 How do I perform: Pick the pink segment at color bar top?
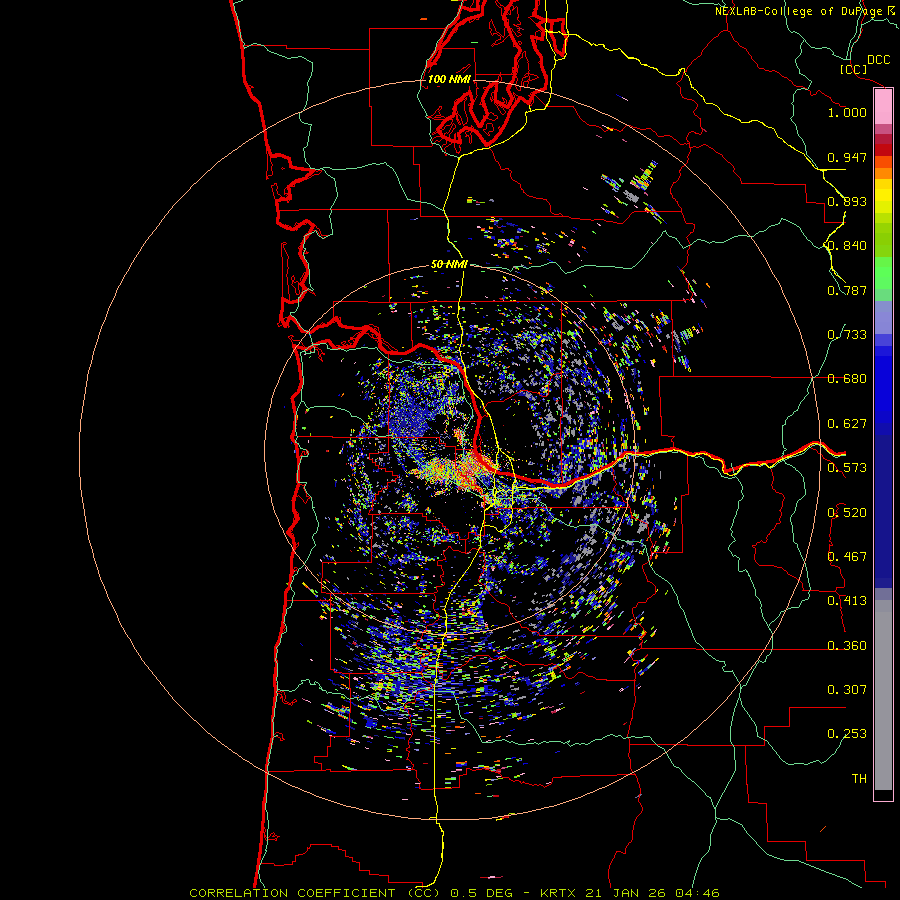click(x=883, y=107)
